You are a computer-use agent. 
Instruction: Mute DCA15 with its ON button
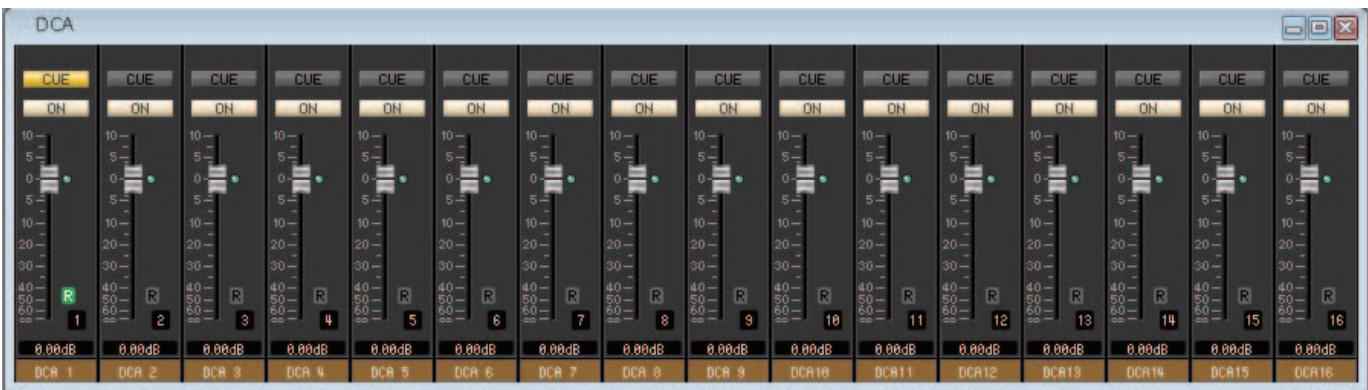[x=1232, y=108]
